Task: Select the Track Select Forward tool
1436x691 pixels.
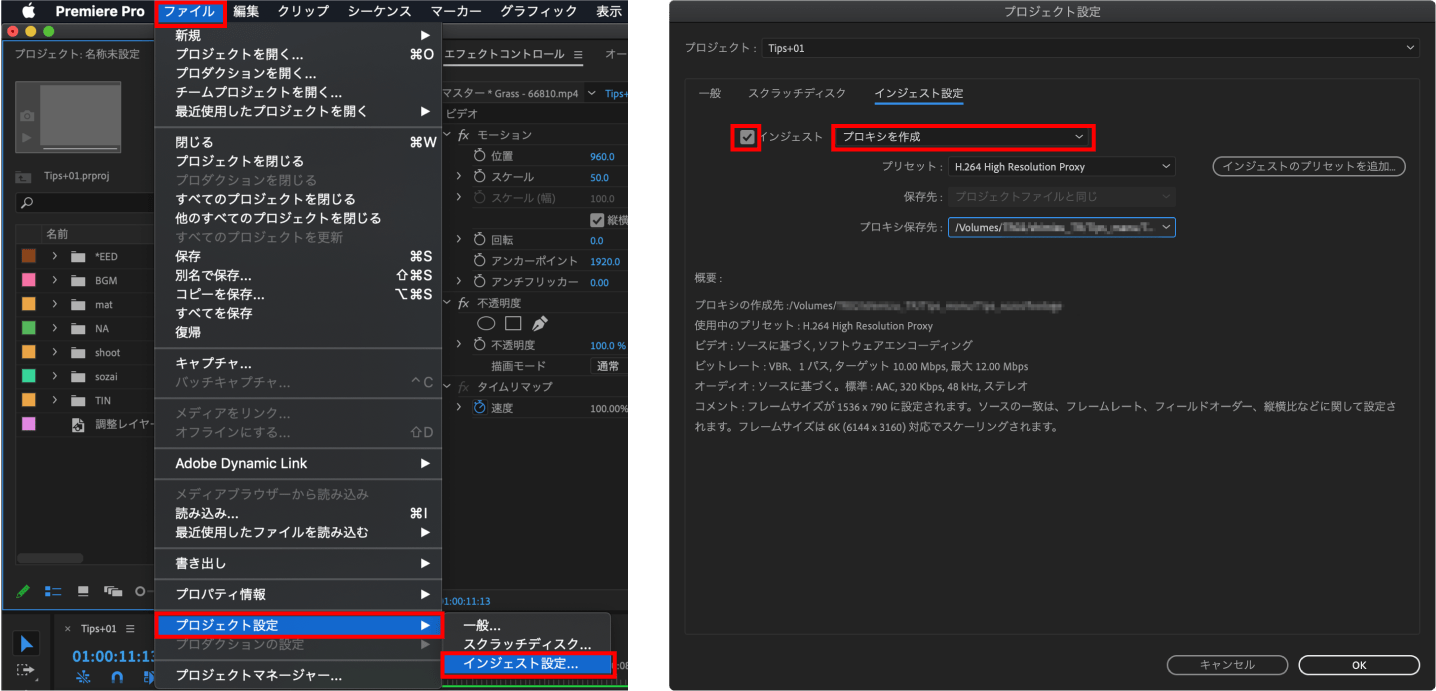Action: coord(27,672)
